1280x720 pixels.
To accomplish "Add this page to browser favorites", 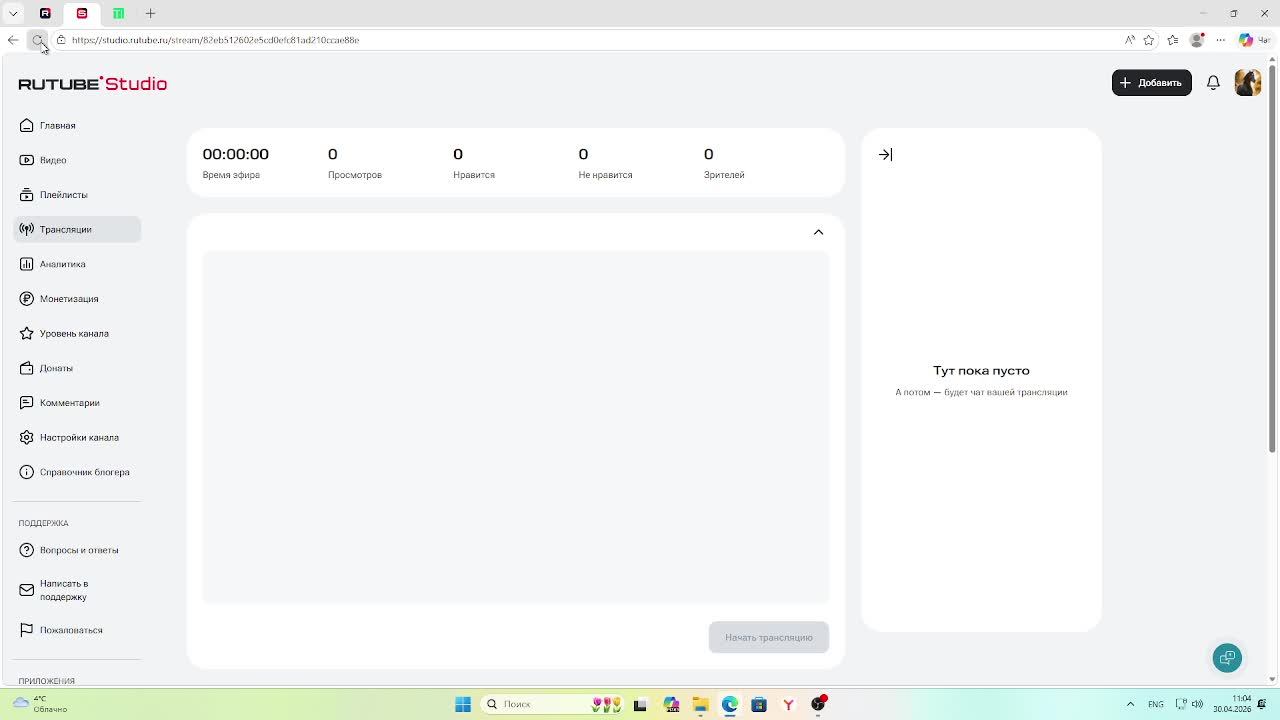I will pos(1149,40).
